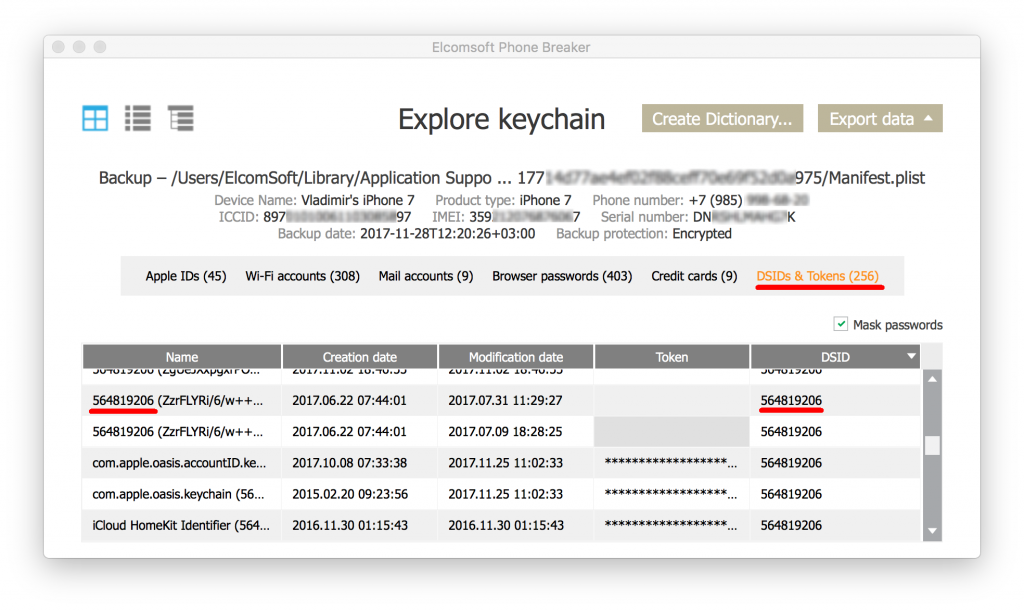Switch to the tree view icon

pyautogui.click(x=180, y=117)
